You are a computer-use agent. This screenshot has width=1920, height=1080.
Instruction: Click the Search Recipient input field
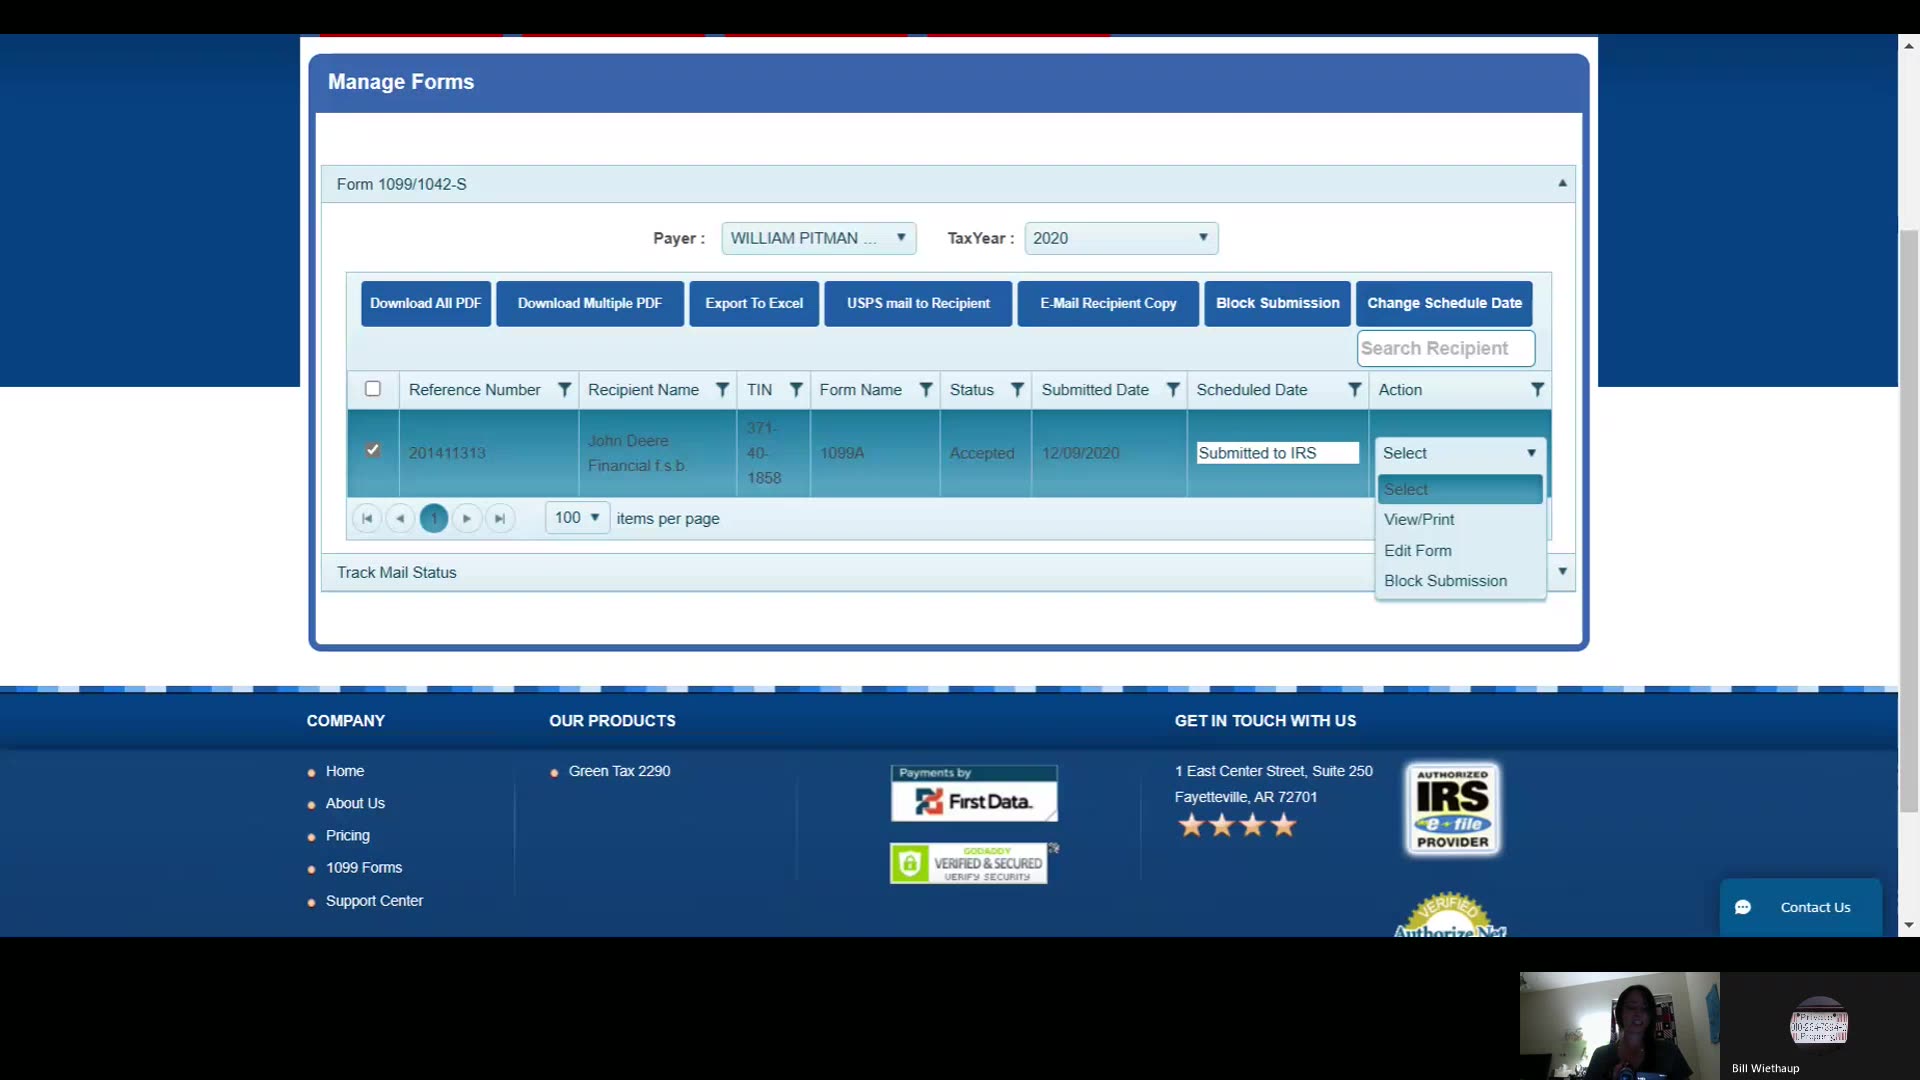point(1445,348)
